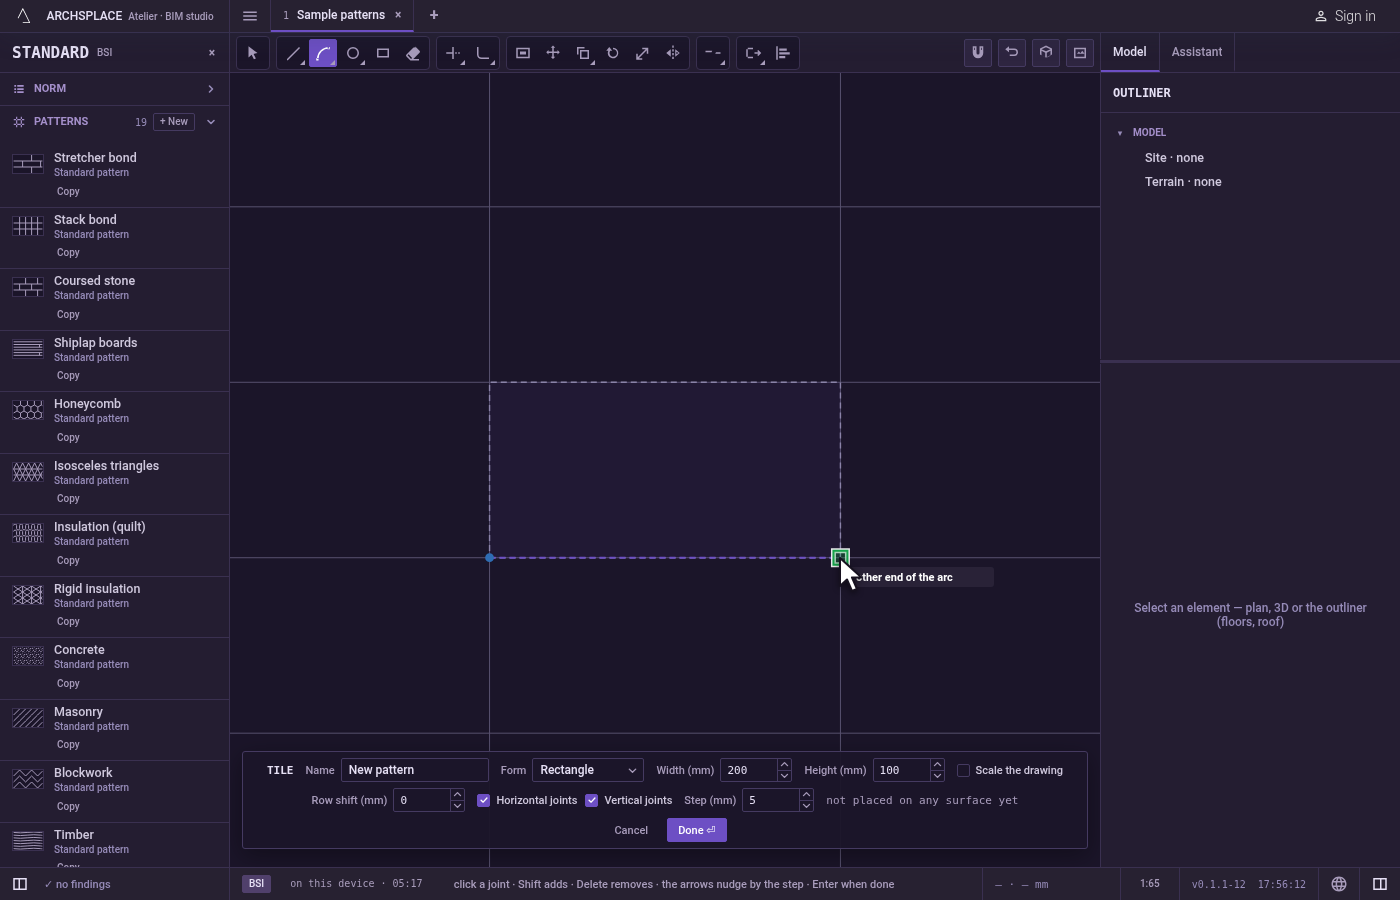This screenshot has height=900, width=1400.
Task: Select the Mirror/flip tool
Action: [672, 53]
